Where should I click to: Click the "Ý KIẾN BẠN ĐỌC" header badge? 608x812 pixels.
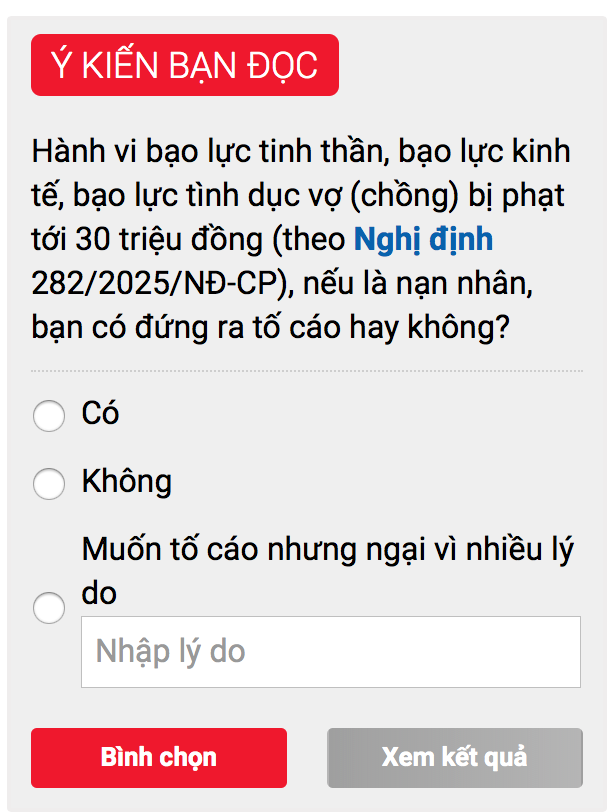coord(185,64)
